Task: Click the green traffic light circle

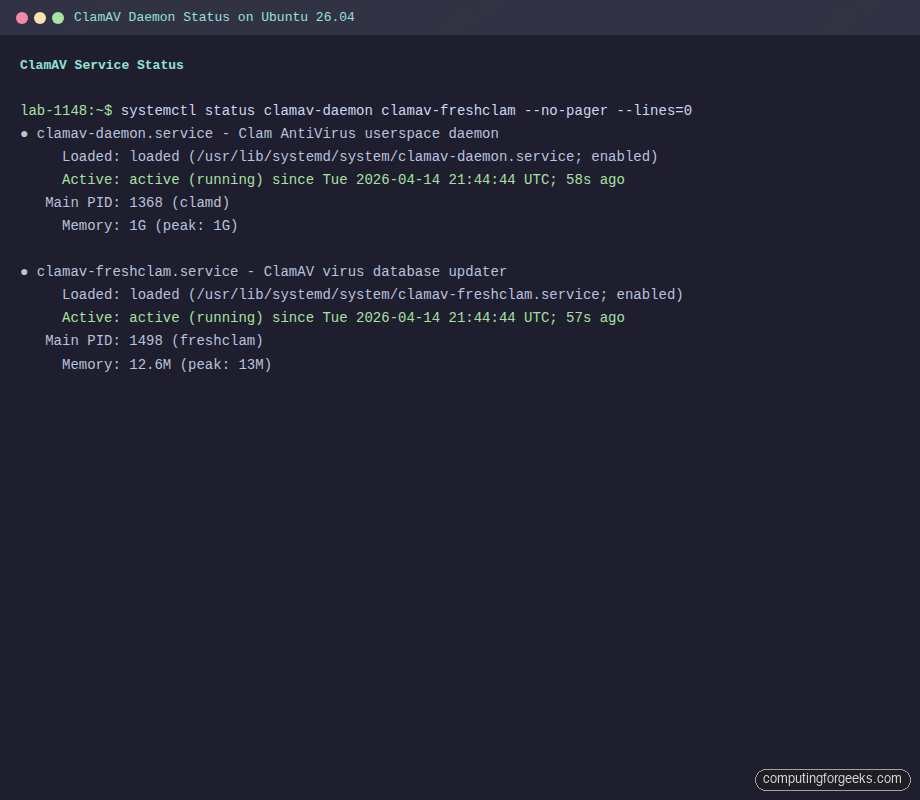Action: [x=58, y=17]
